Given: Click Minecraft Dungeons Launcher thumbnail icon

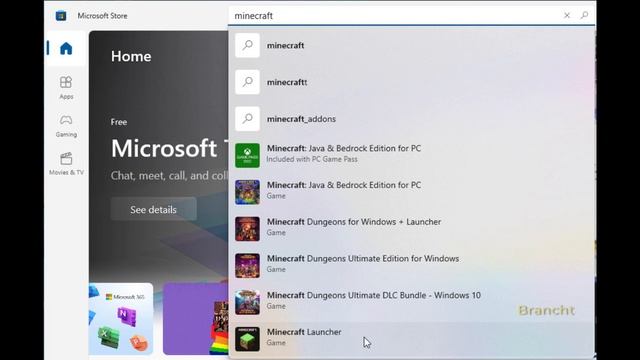Looking at the screenshot, I should pyautogui.click(x=247, y=229).
